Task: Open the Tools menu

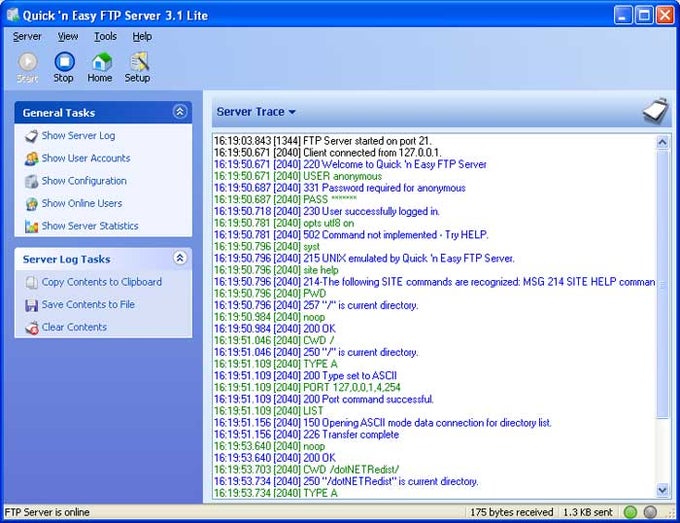Action: click(105, 36)
